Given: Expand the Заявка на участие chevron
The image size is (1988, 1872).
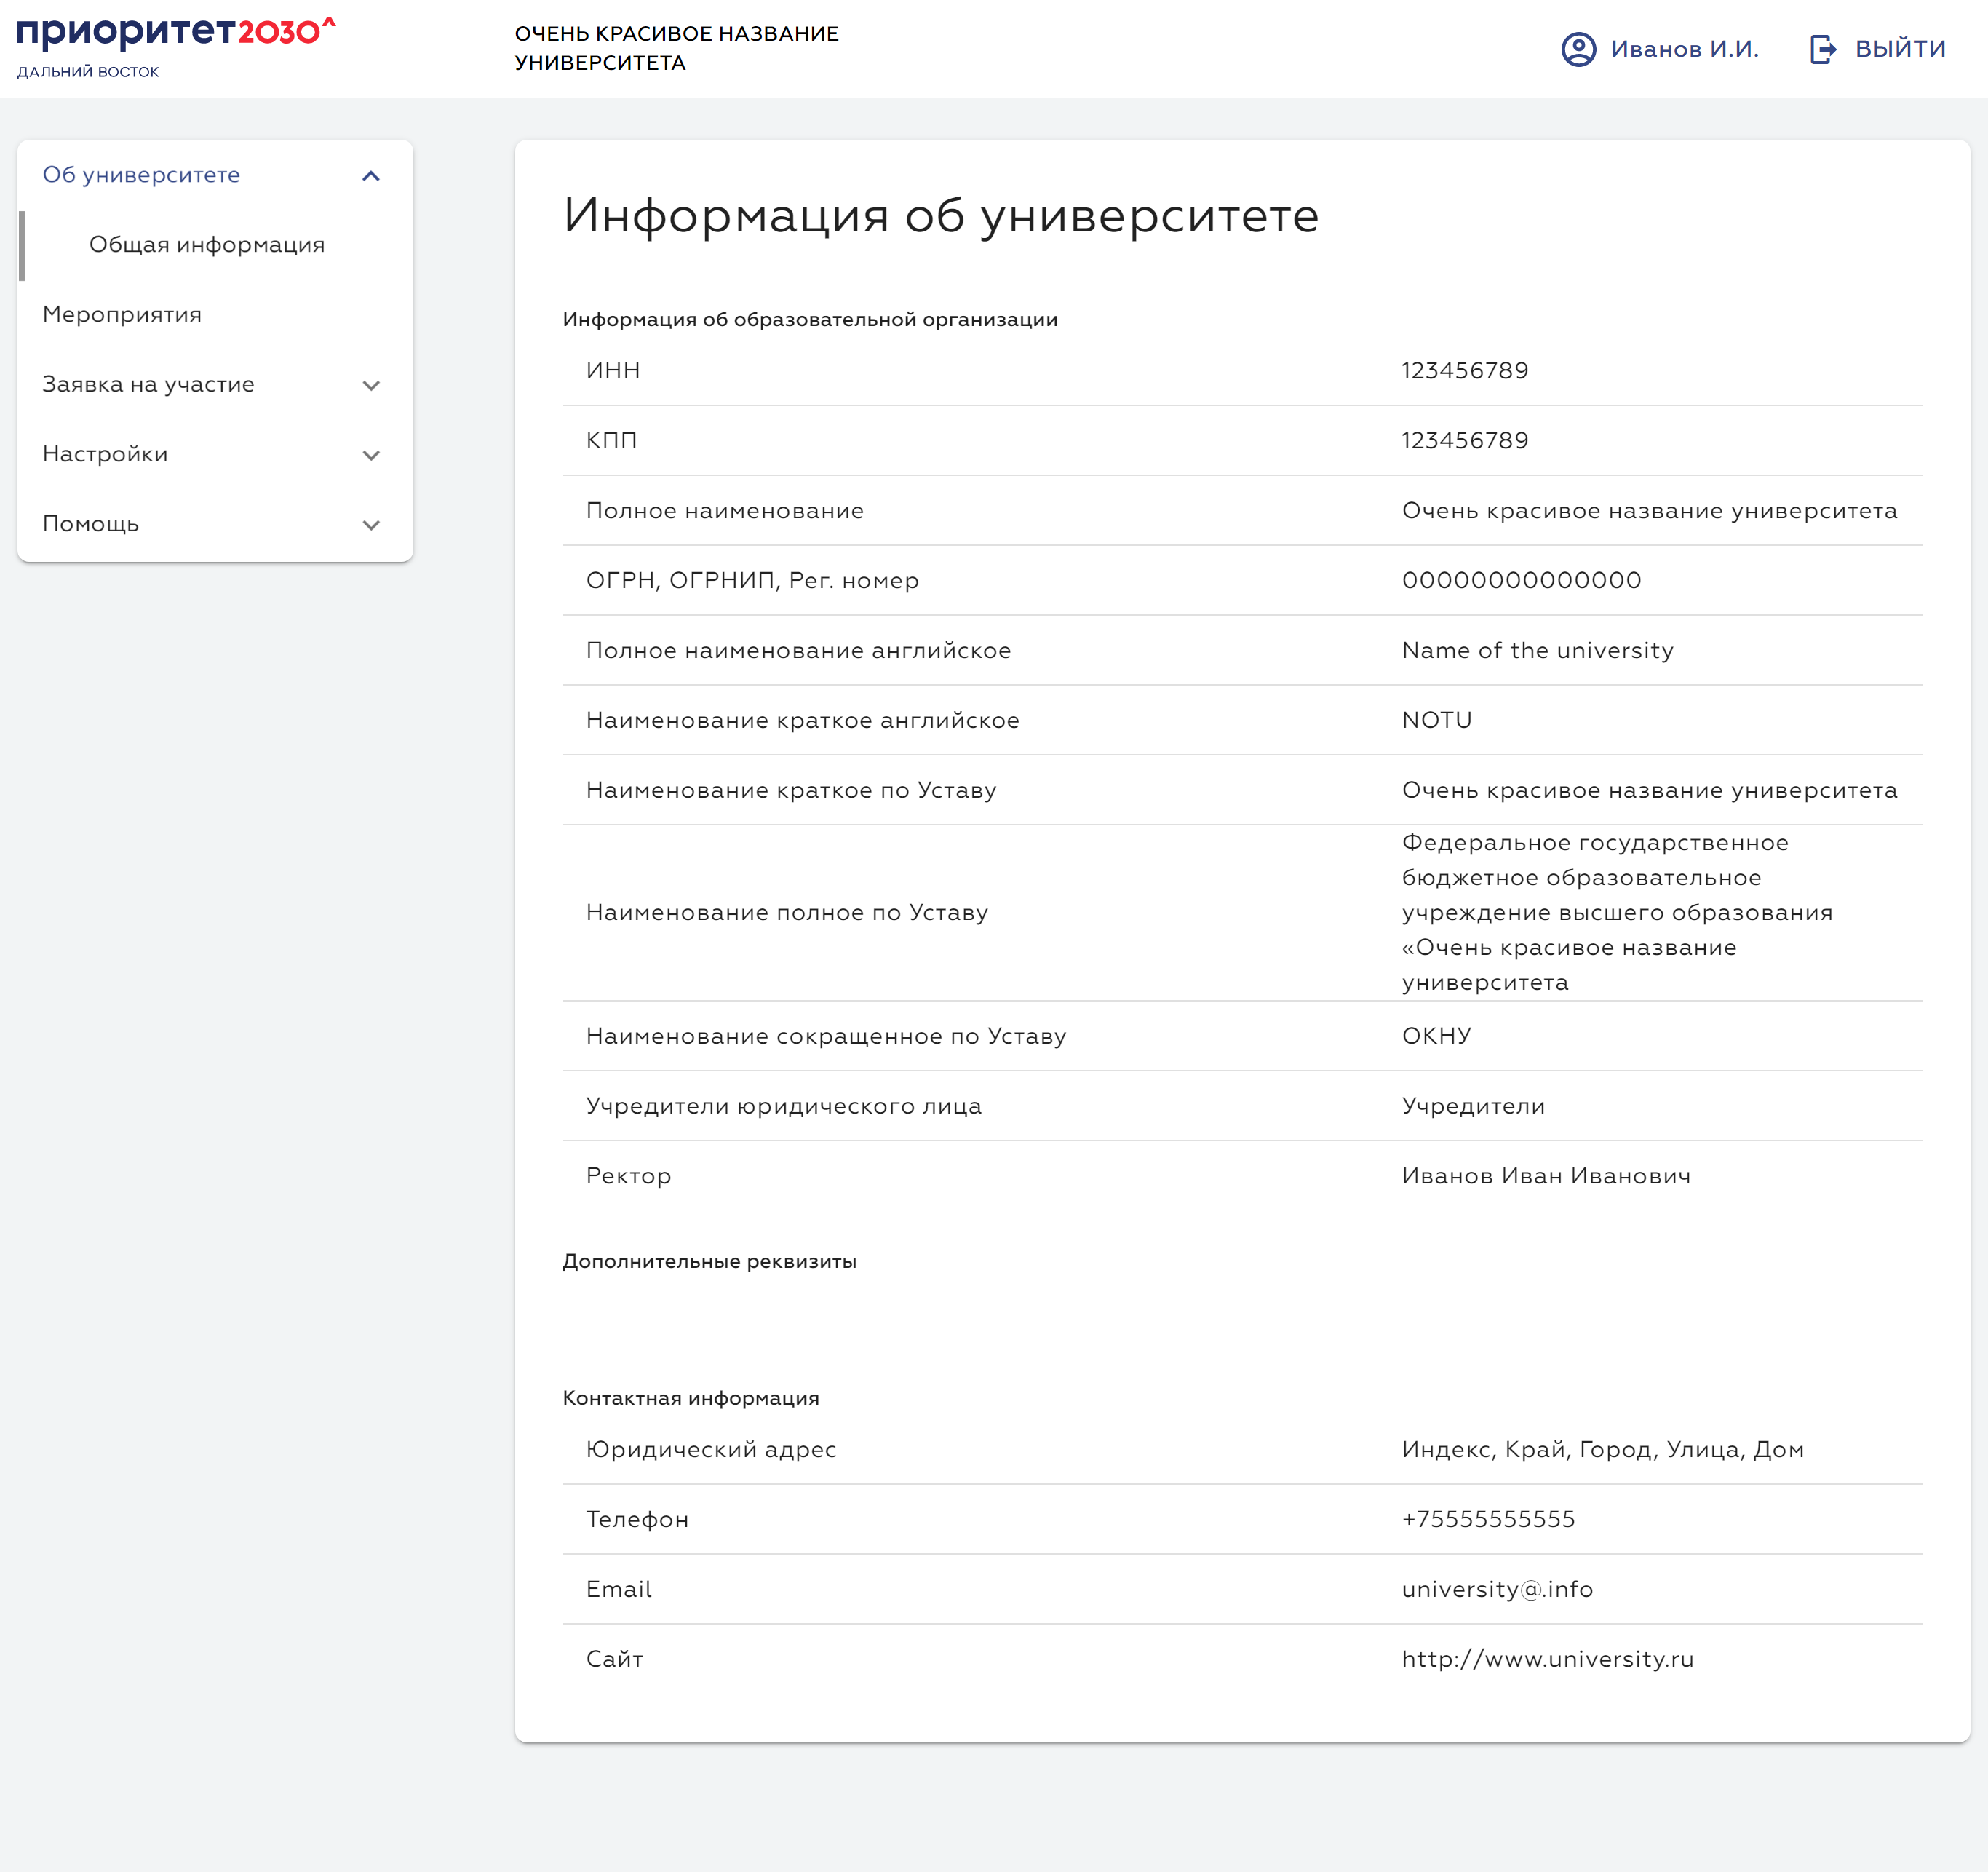Looking at the screenshot, I should tap(371, 386).
